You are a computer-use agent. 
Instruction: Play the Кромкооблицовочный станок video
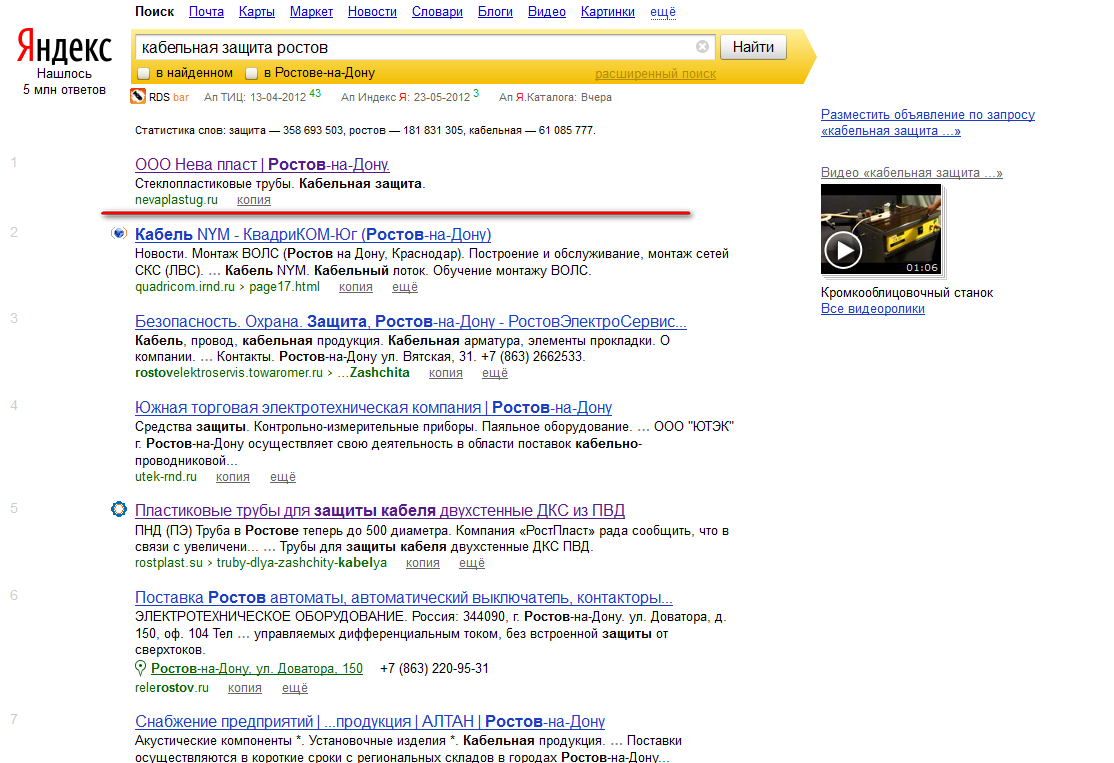click(843, 250)
